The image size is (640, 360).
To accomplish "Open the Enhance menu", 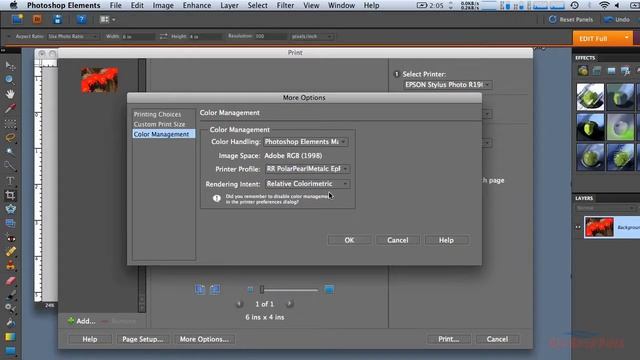I will pos(197,5).
